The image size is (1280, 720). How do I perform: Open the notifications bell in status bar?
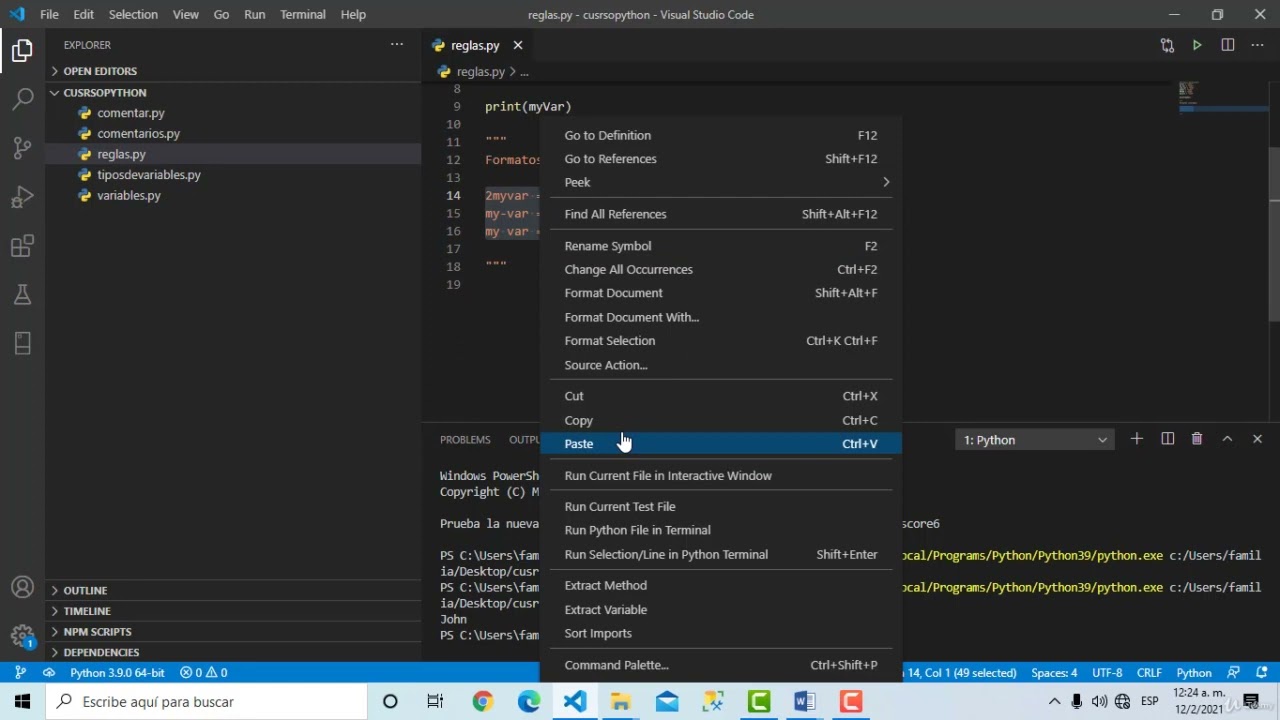point(1260,673)
